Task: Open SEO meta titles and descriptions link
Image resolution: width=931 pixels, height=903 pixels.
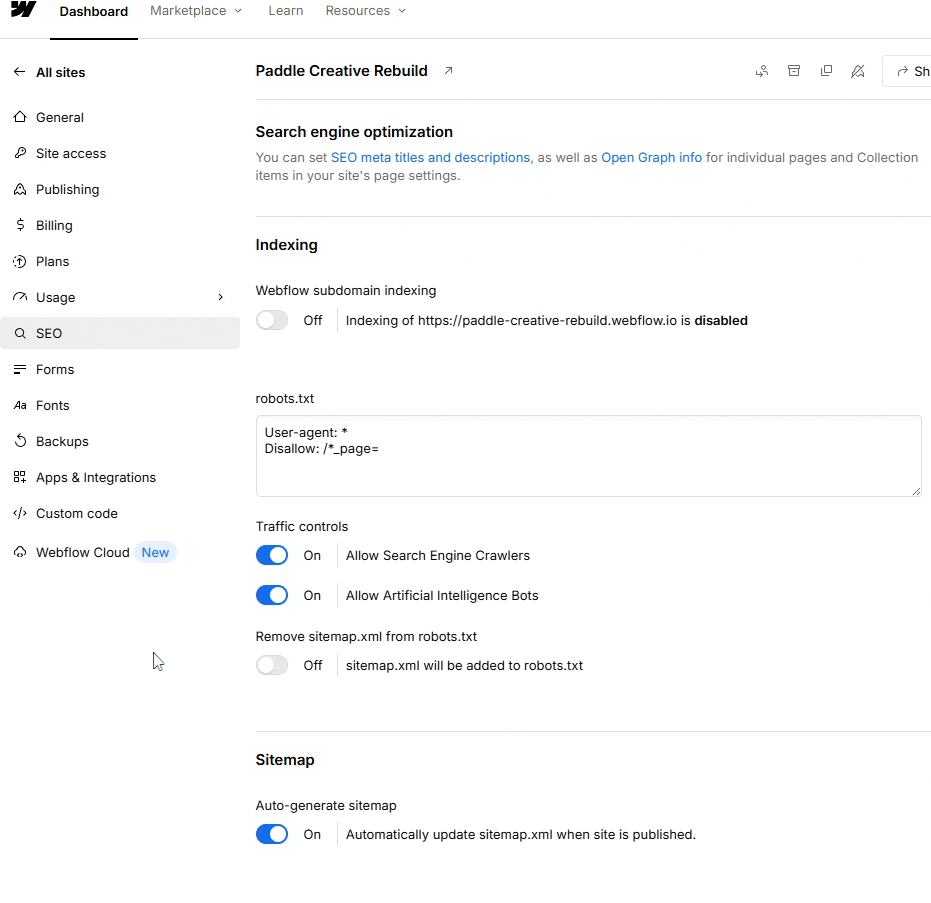Action: point(430,157)
